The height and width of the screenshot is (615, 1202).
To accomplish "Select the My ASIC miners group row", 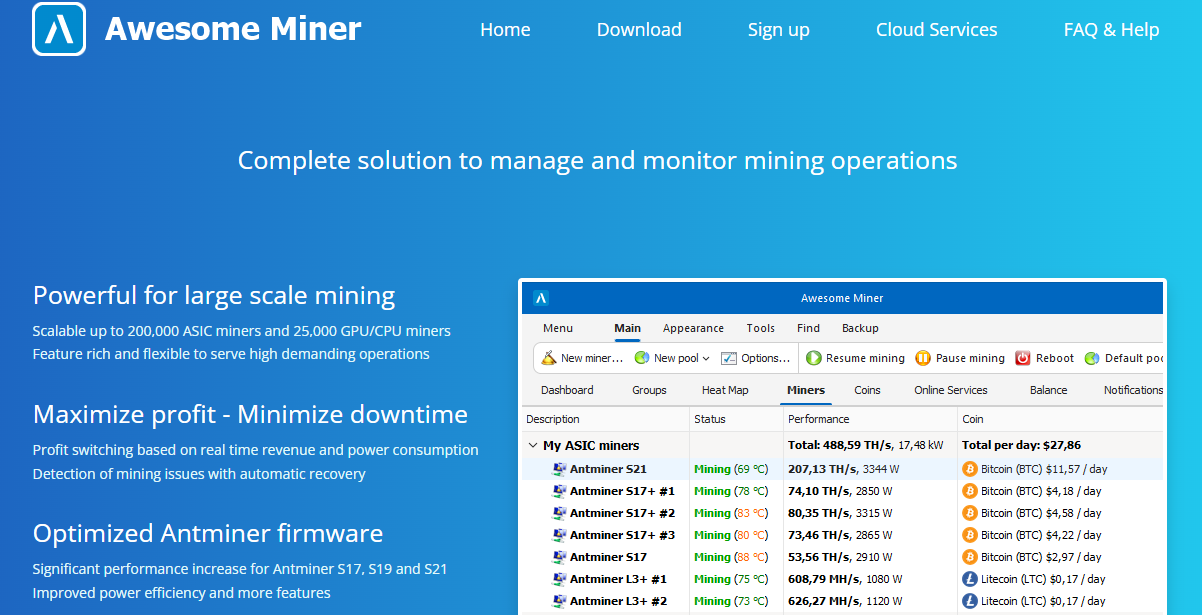I will point(843,446).
